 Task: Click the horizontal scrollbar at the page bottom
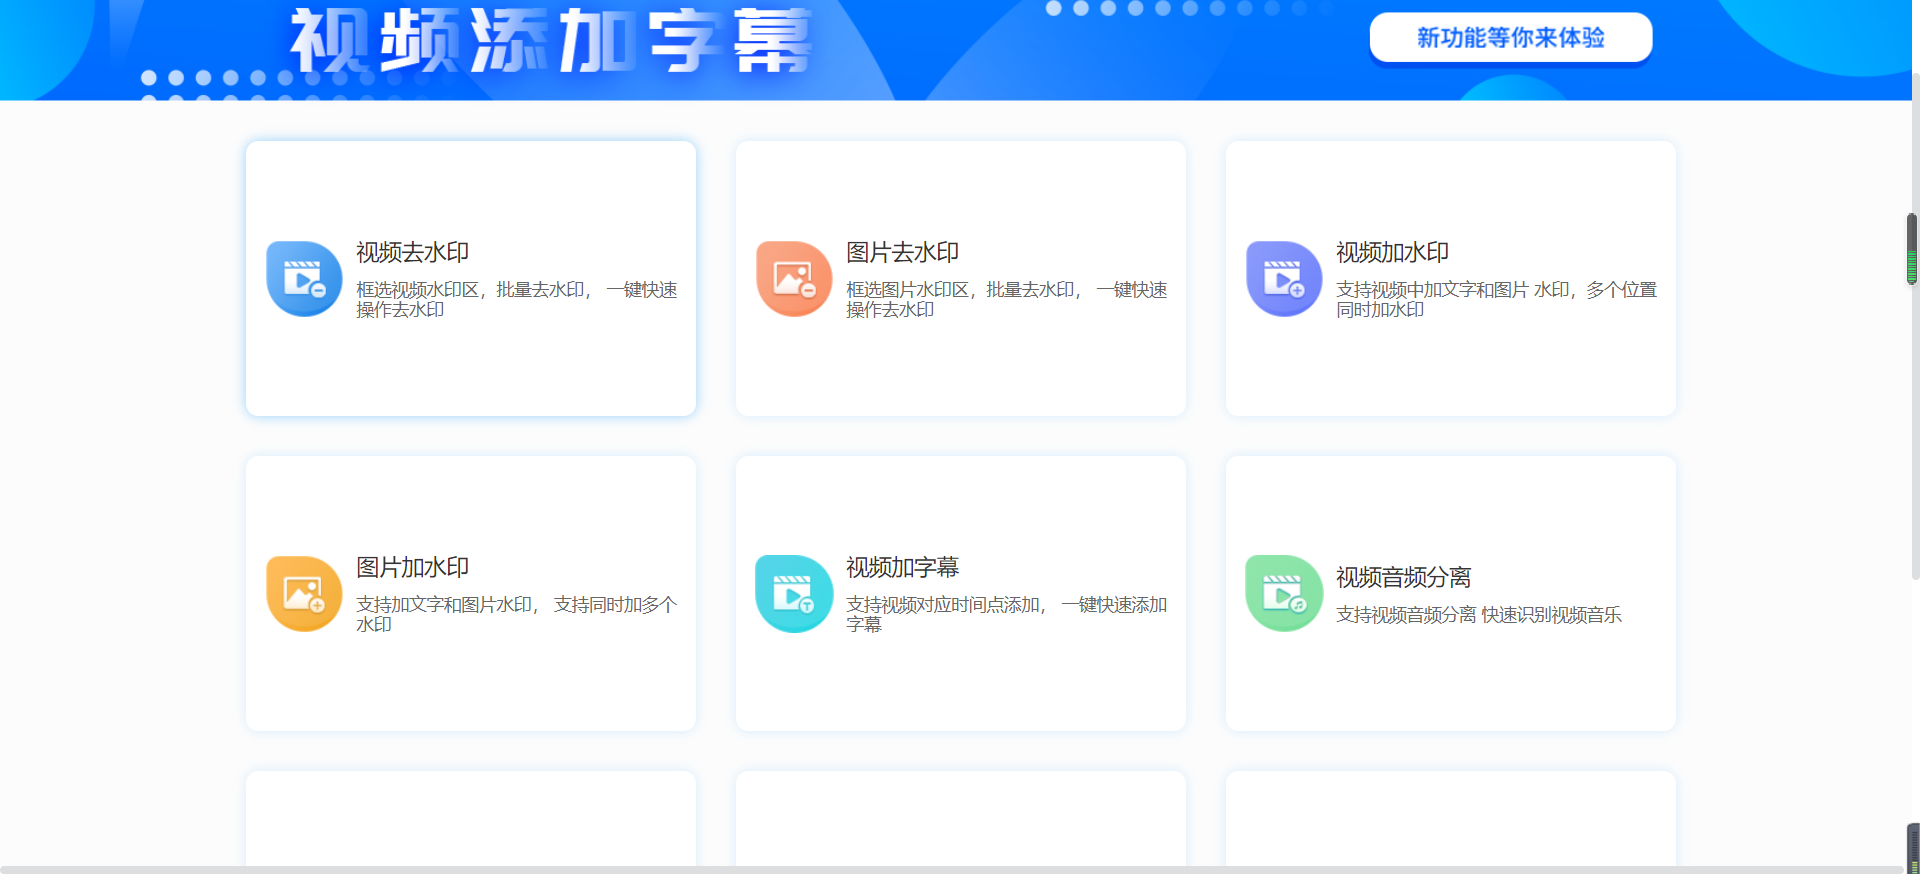click(950, 869)
